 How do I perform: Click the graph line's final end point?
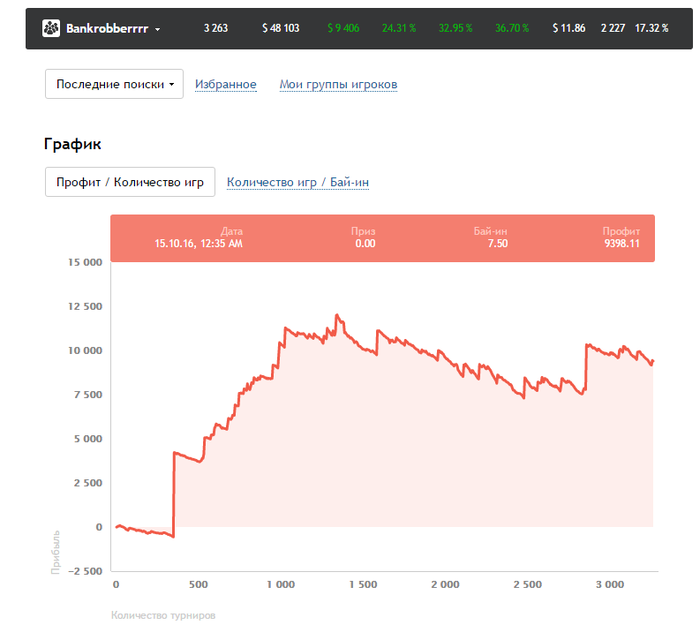(x=653, y=361)
